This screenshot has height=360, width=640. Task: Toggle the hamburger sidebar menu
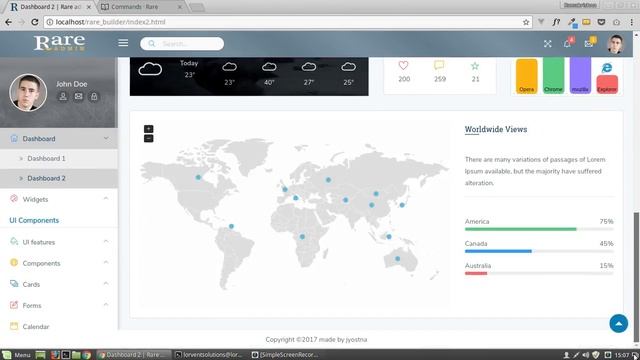coord(123,43)
